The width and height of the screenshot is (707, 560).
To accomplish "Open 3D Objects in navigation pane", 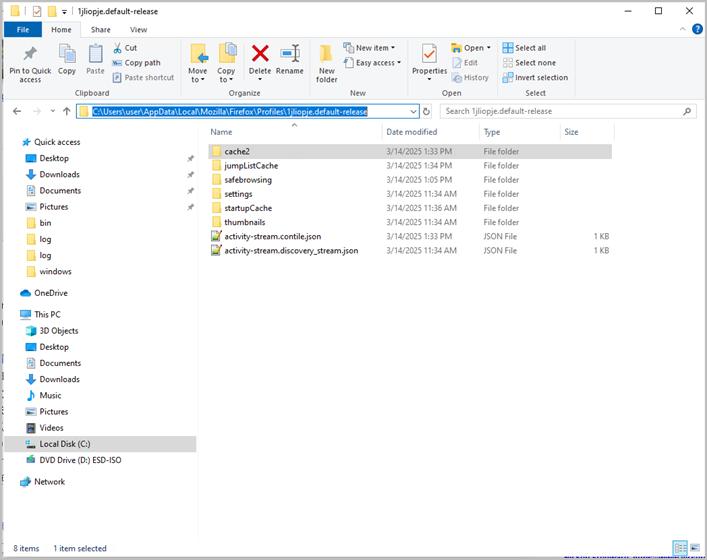I will [52, 331].
